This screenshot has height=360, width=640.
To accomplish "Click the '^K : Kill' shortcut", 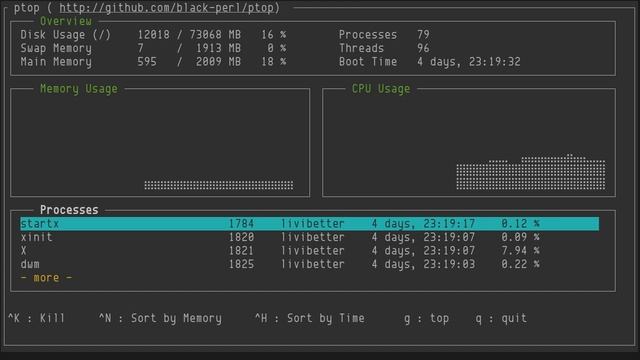I will pyautogui.click(x=36, y=318).
